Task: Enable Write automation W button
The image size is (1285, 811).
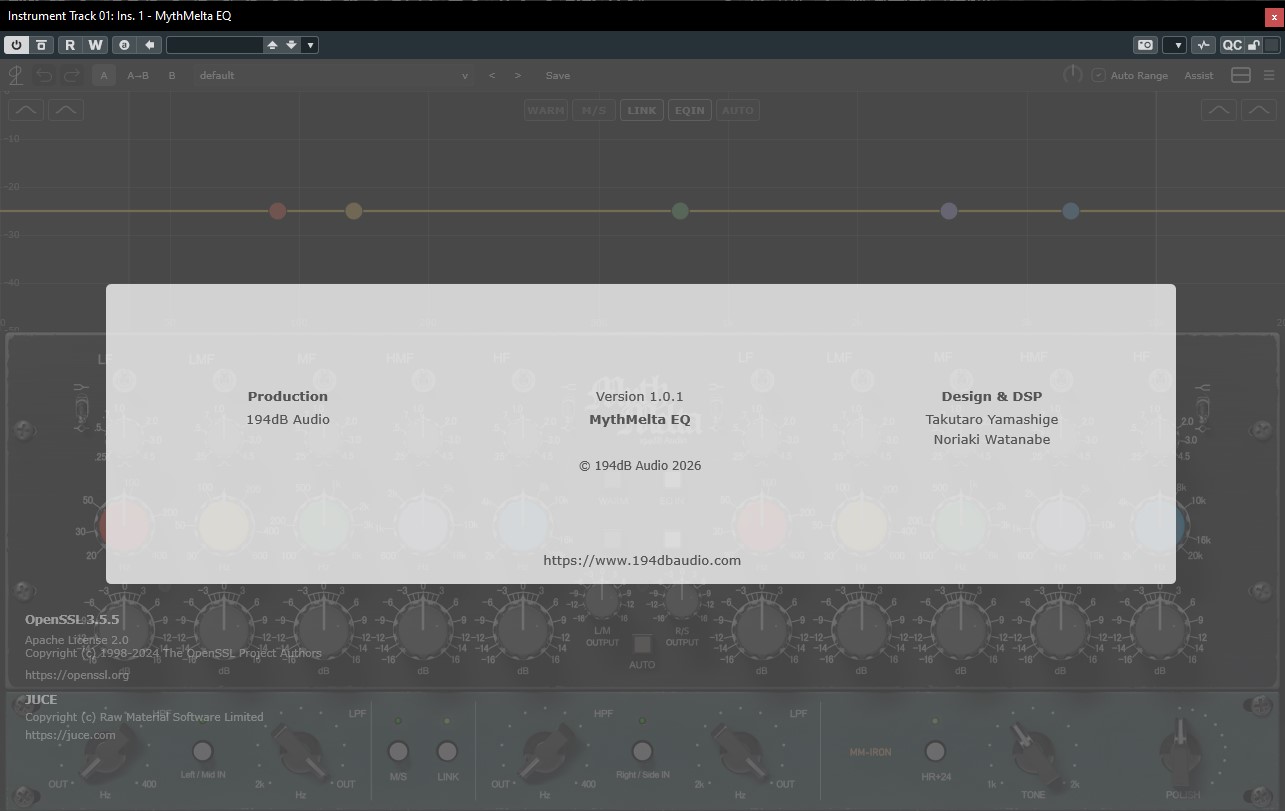Action: [x=95, y=45]
